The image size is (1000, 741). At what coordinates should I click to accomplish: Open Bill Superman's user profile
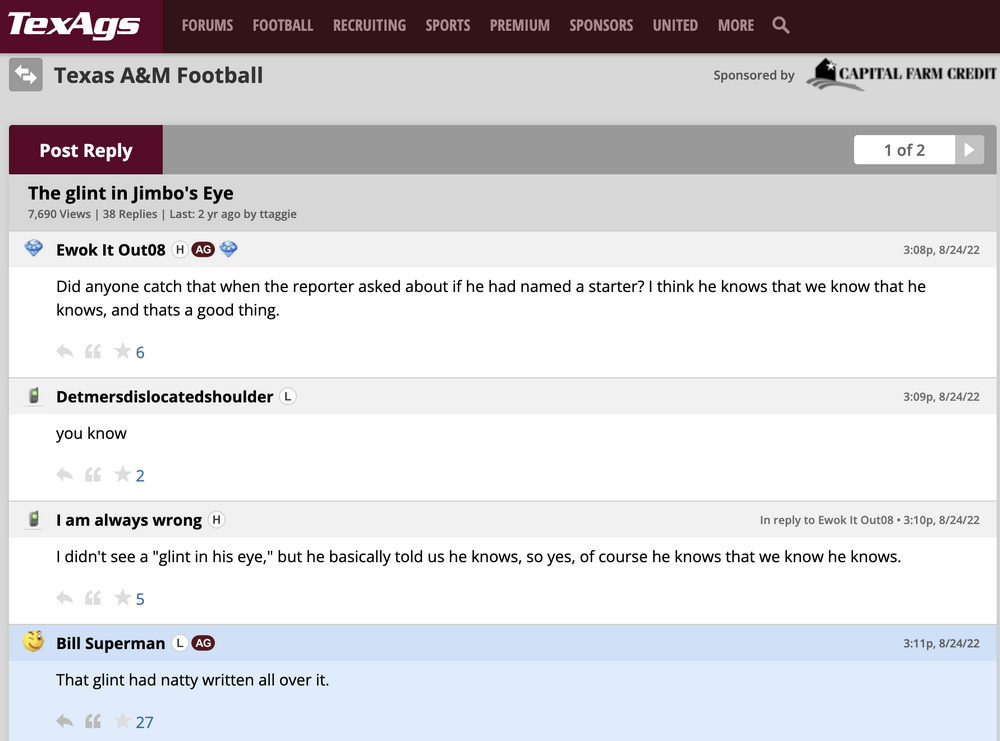coord(110,643)
